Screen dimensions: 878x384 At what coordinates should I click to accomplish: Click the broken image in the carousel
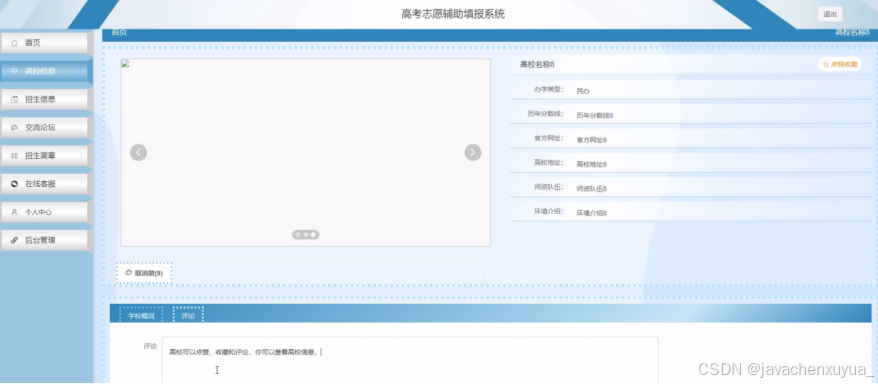(125, 63)
